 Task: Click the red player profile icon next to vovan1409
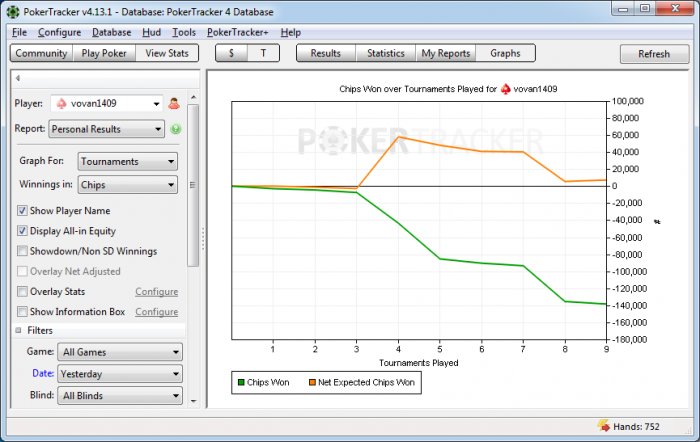pos(174,104)
